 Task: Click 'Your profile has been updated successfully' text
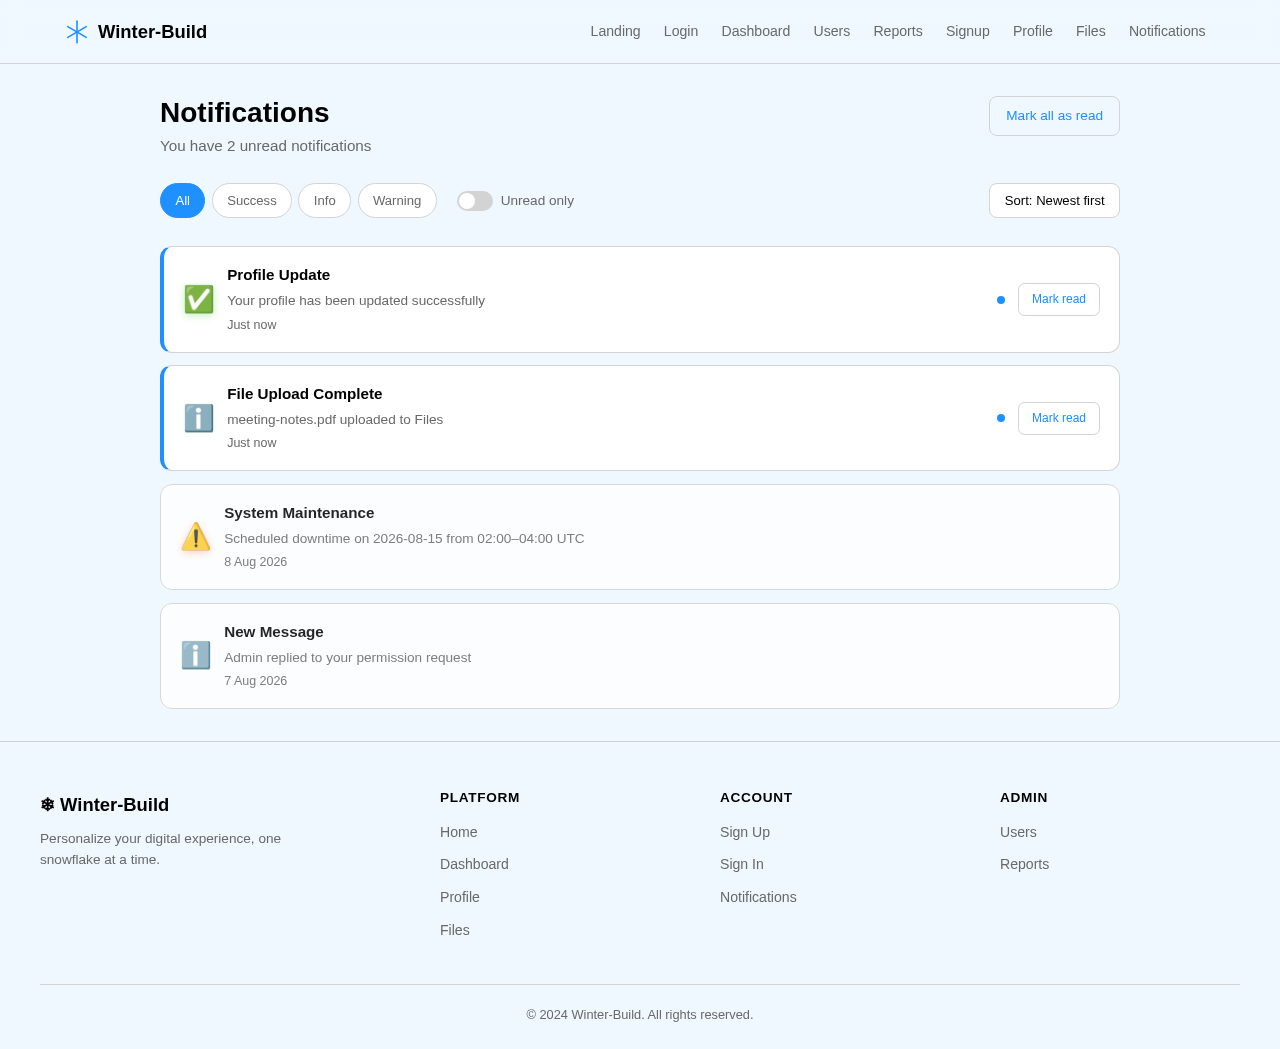tap(356, 301)
